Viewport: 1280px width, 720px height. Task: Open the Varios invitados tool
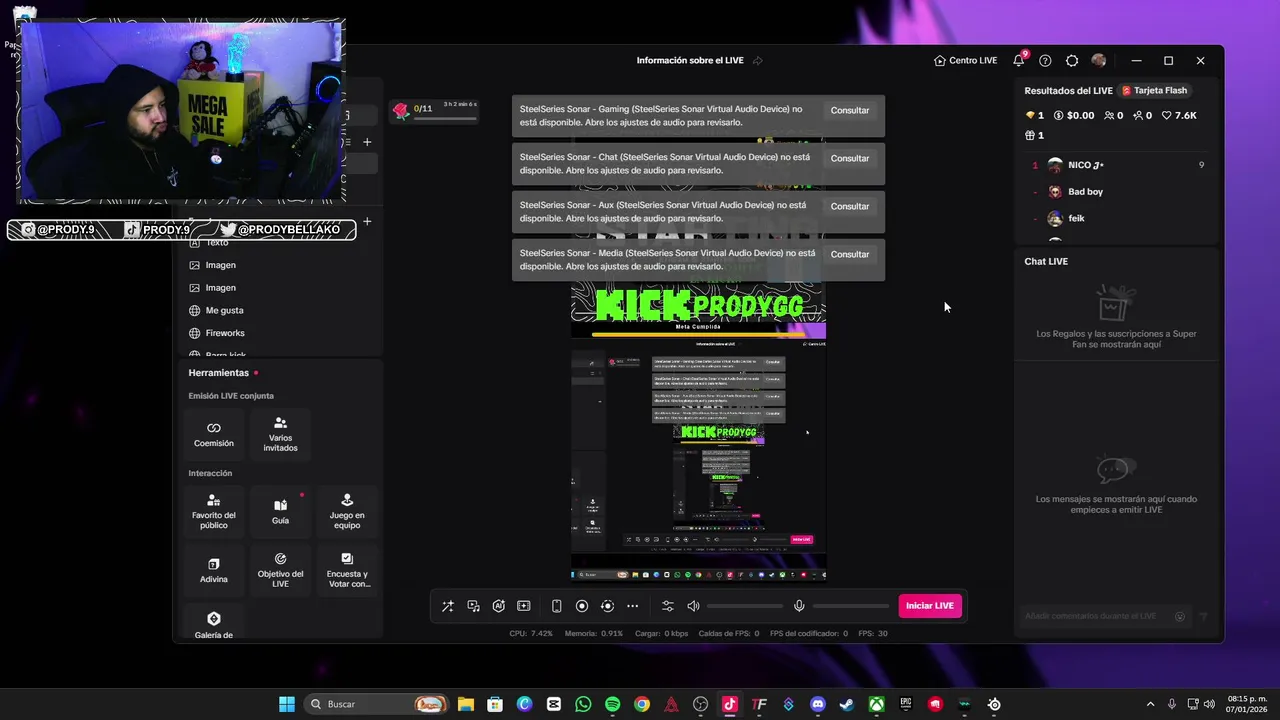coord(280,434)
